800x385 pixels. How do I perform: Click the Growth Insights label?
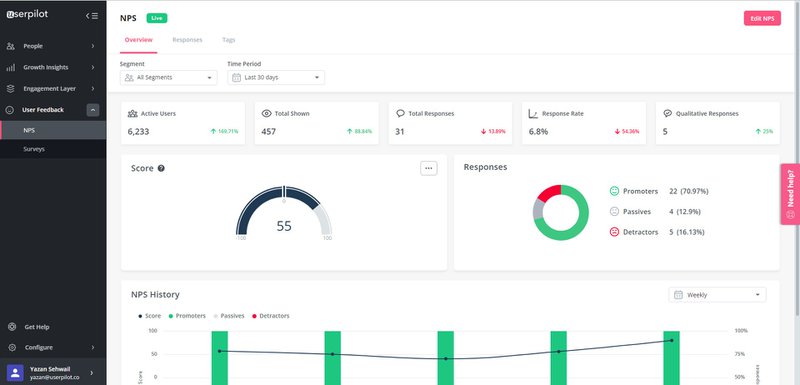(45, 67)
